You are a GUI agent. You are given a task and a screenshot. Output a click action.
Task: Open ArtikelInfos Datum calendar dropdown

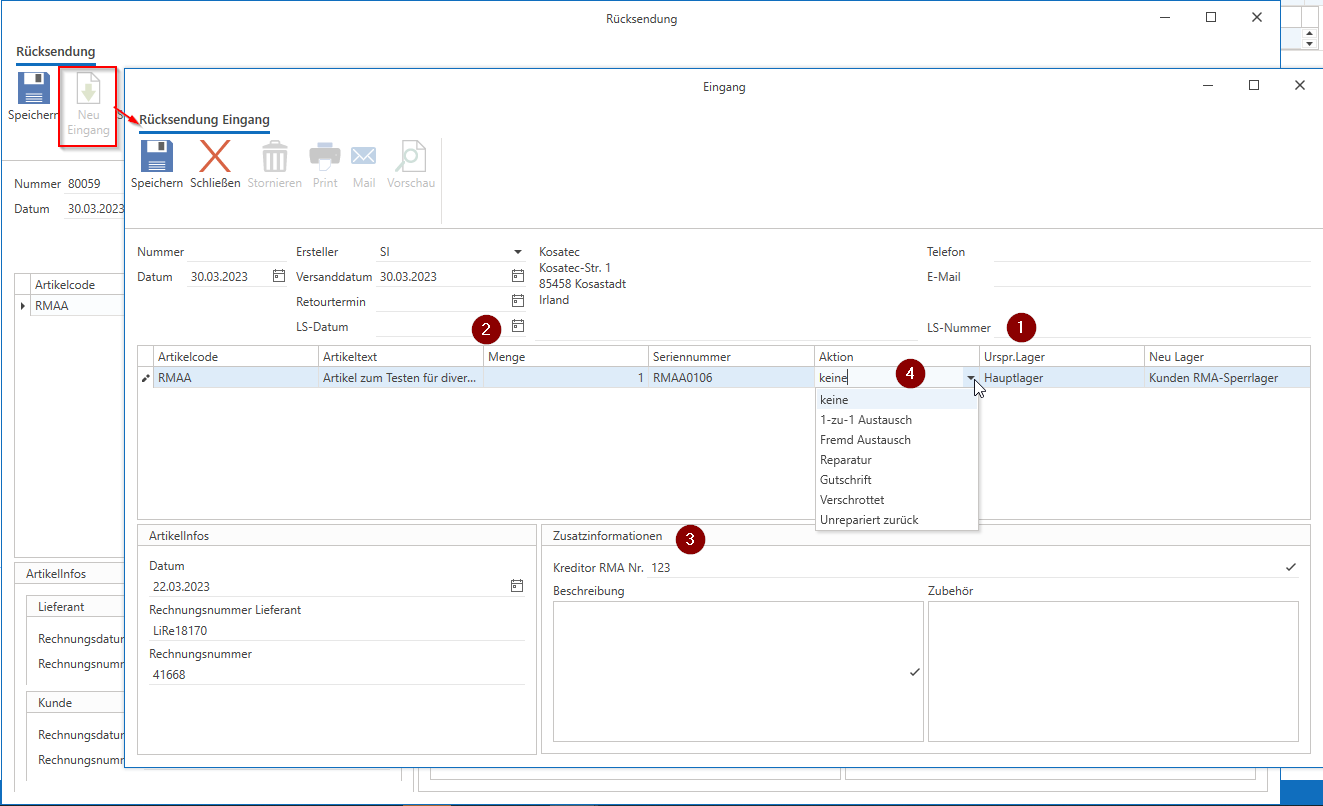coord(517,586)
